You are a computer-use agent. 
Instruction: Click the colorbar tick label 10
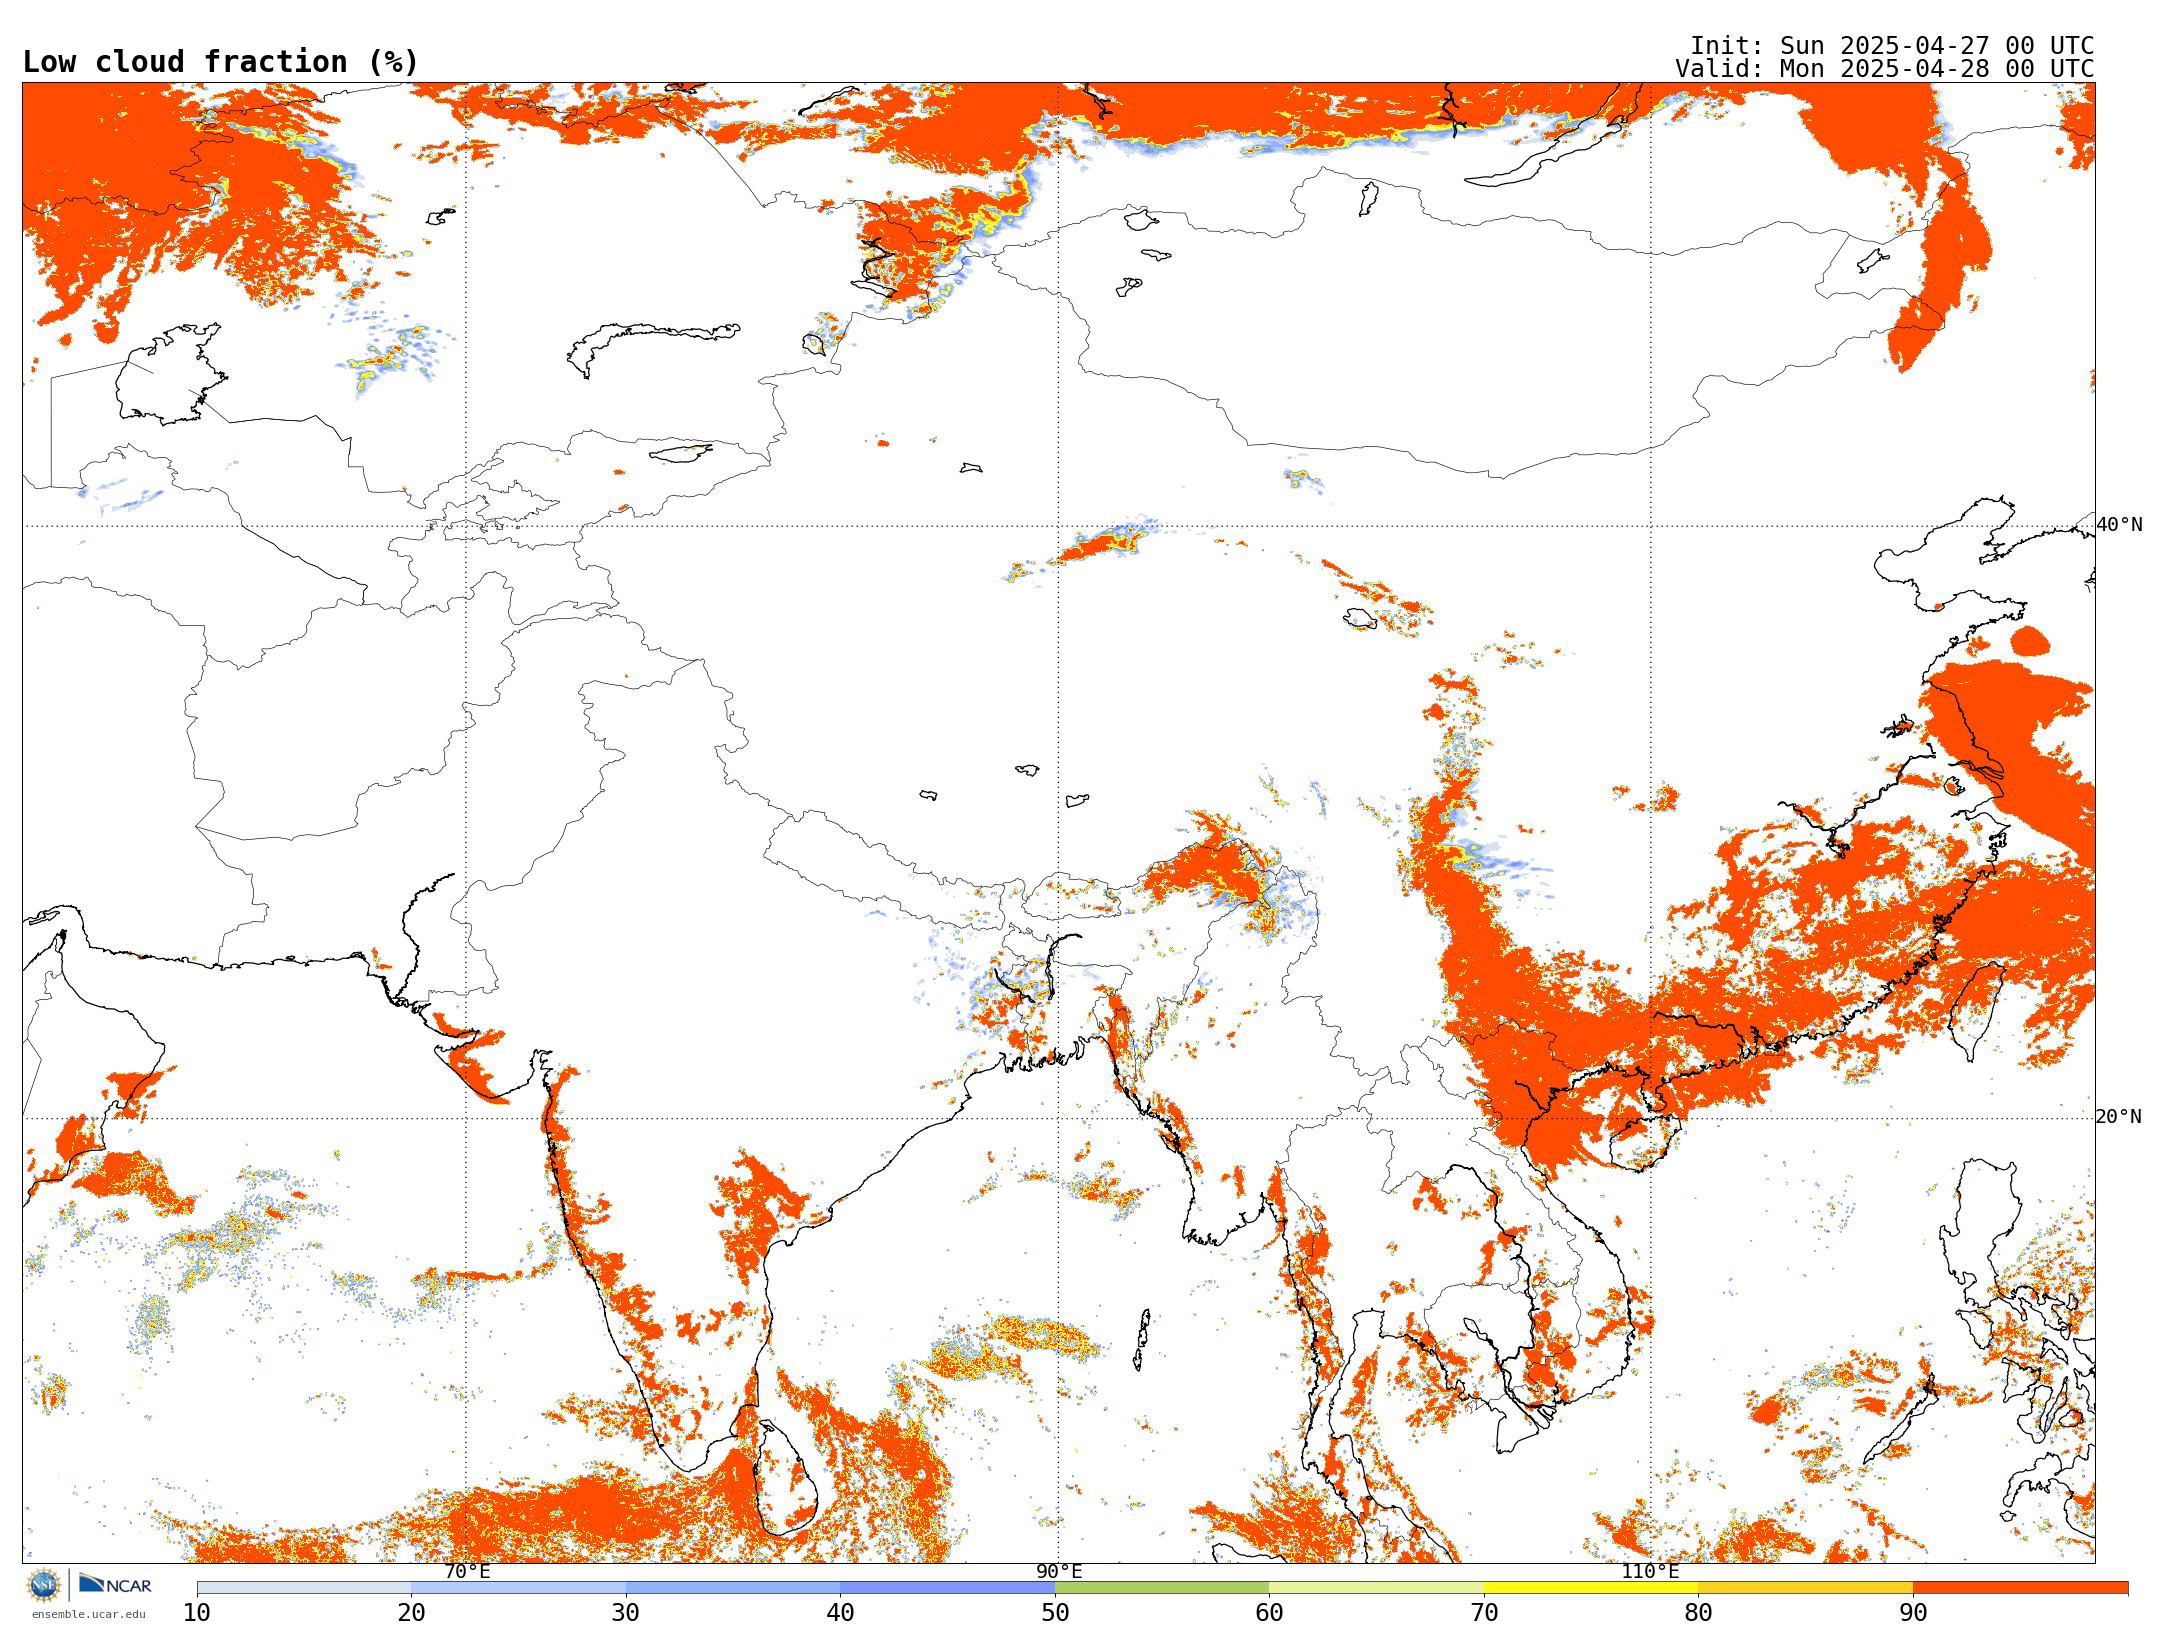coord(197,1613)
